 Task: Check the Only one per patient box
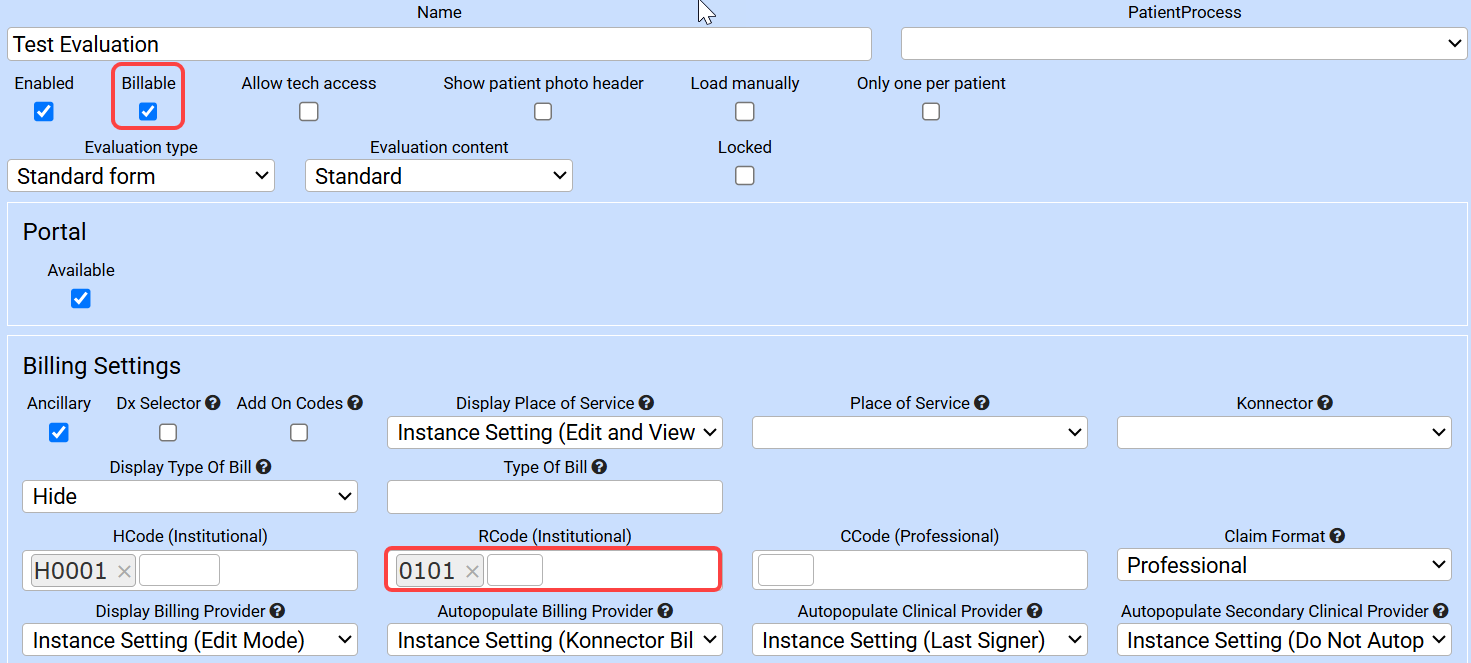tap(931, 112)
